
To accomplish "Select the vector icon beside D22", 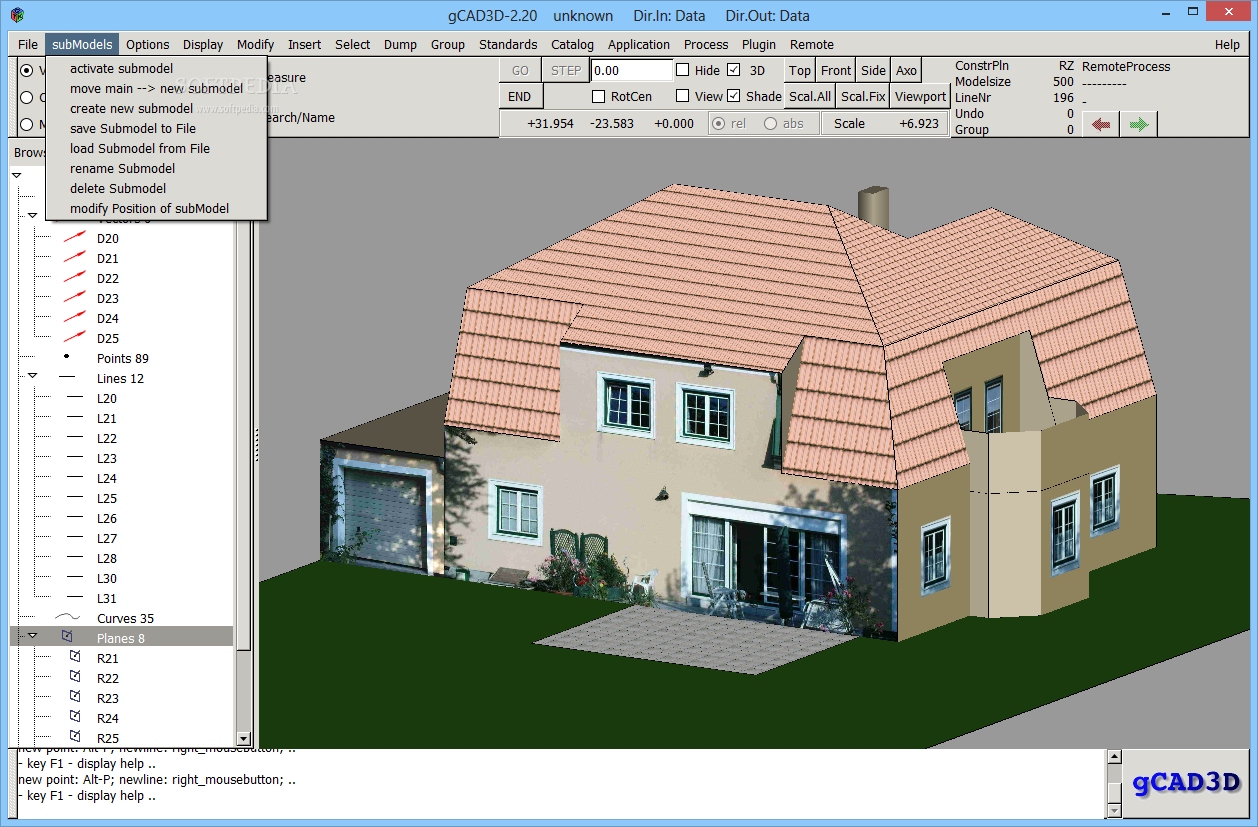I will pos(75,278).
